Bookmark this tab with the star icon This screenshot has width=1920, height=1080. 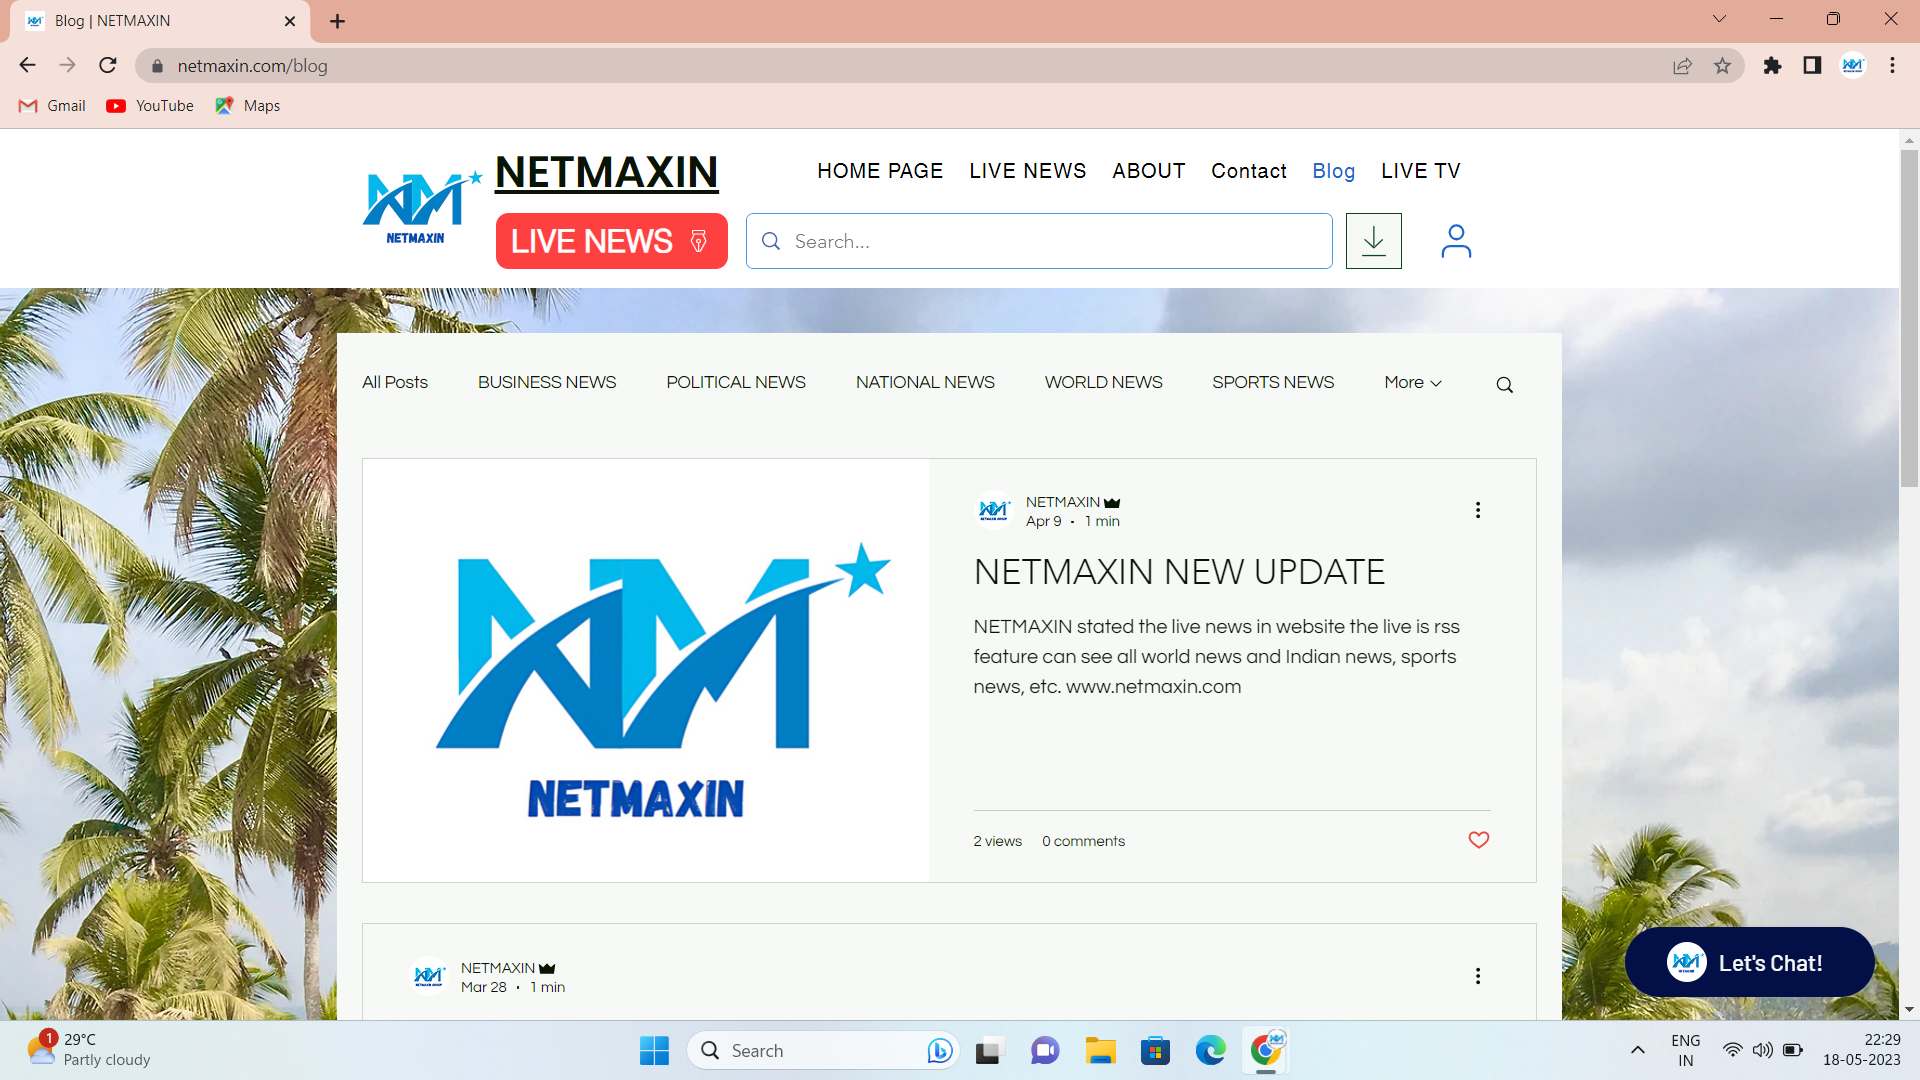pyautogui.click(x=1722, y=66)
